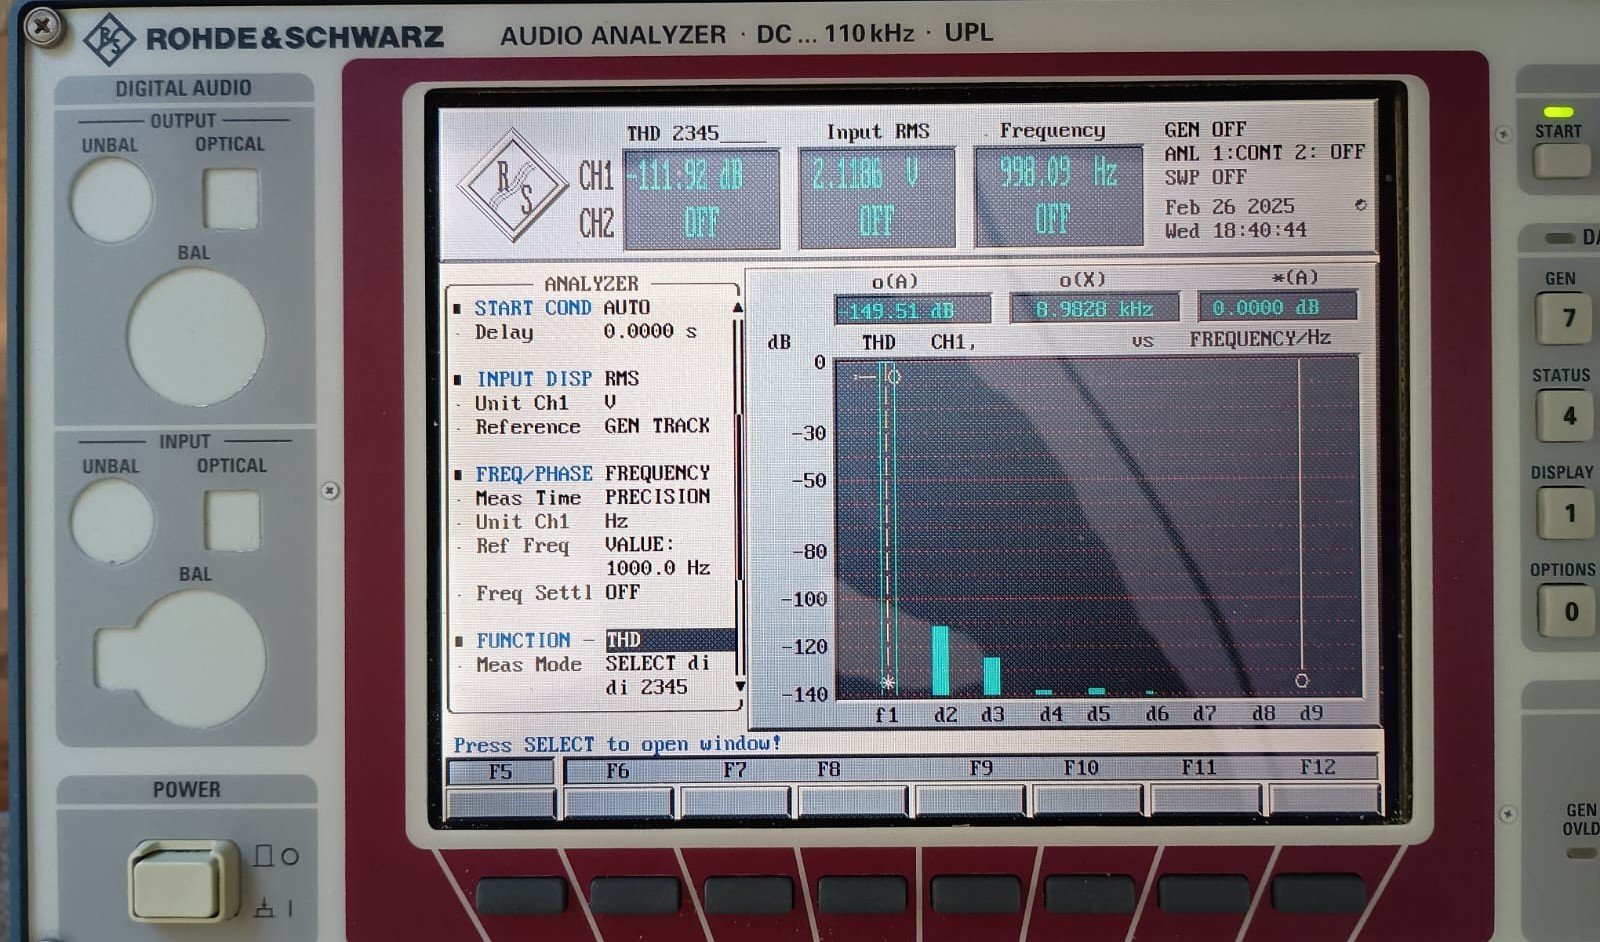Click the ANL 1:CONT 2: OFF text

coord(1264,153)
